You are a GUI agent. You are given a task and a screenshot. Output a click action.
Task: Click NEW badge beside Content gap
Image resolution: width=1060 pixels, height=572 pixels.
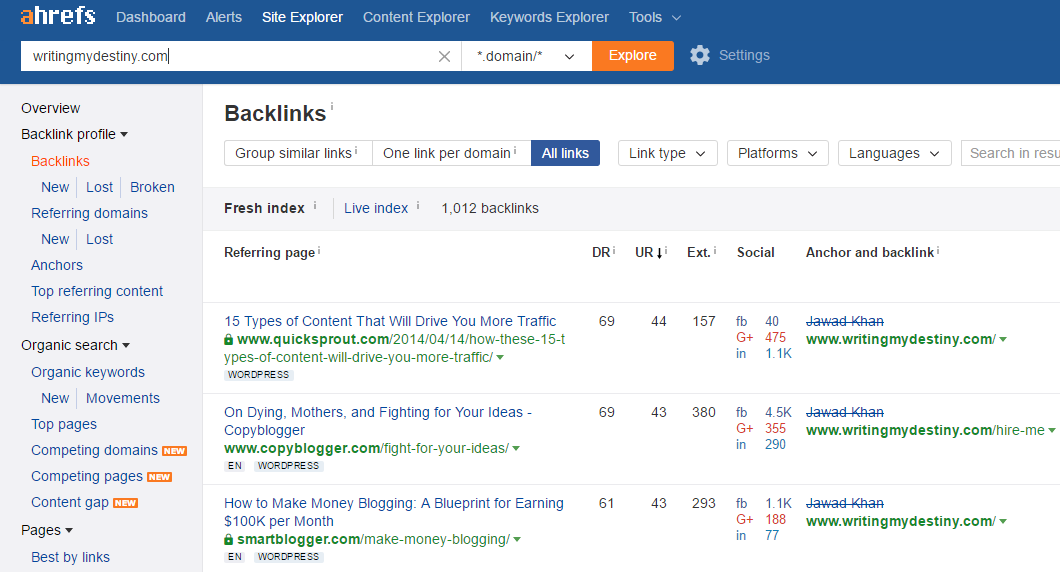tap(126, 503)
